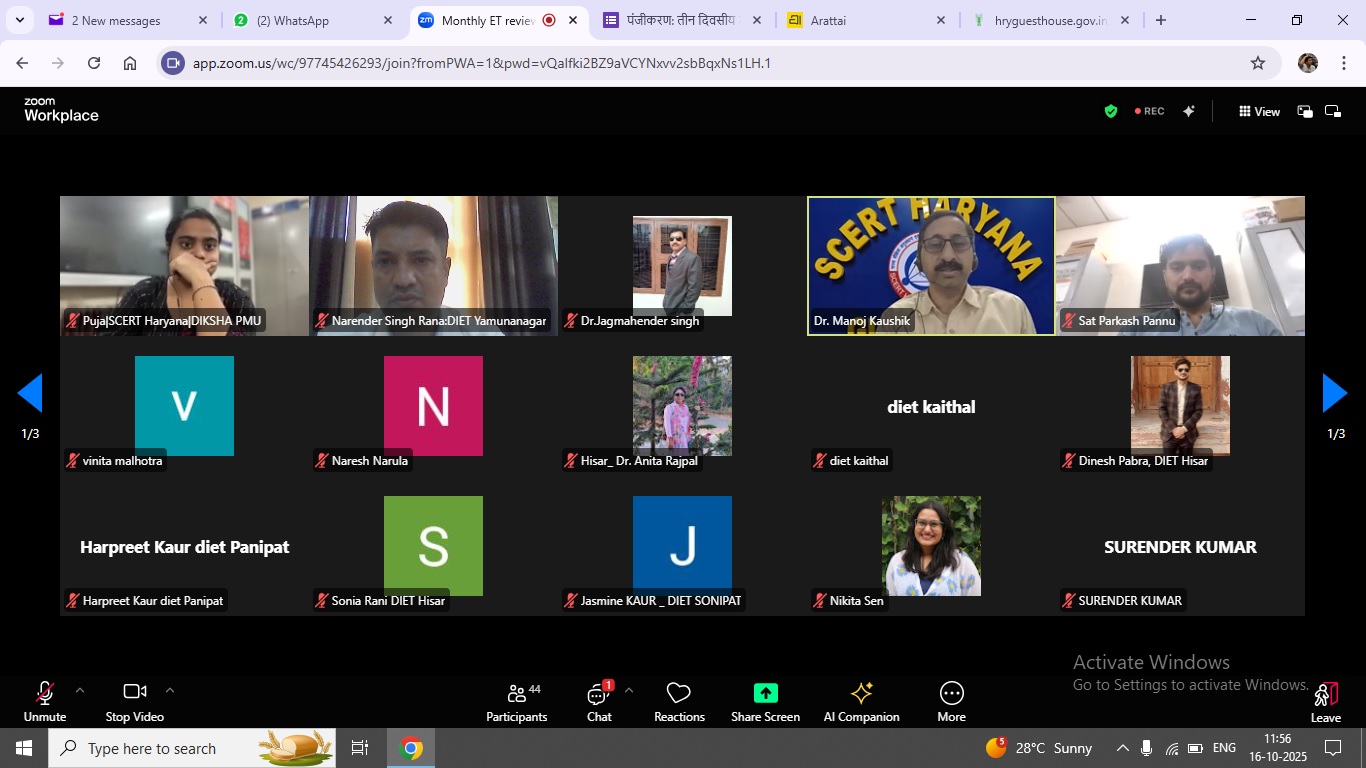Open the Participants panel
Image resolution: width=1366 pixels, height=768 pixels.
coord(516,702)
